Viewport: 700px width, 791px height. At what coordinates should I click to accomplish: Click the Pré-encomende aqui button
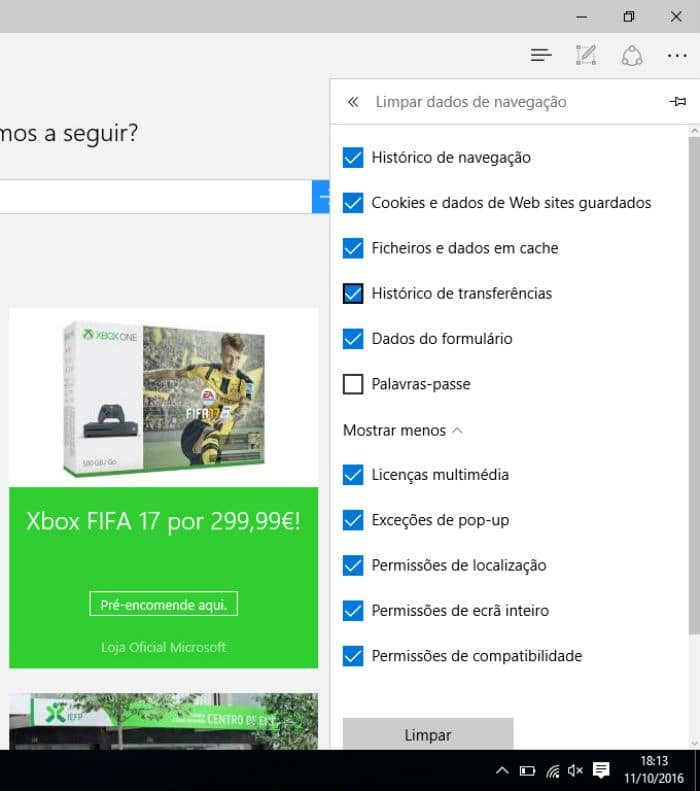pyautogui.click(x=163, y=604)
